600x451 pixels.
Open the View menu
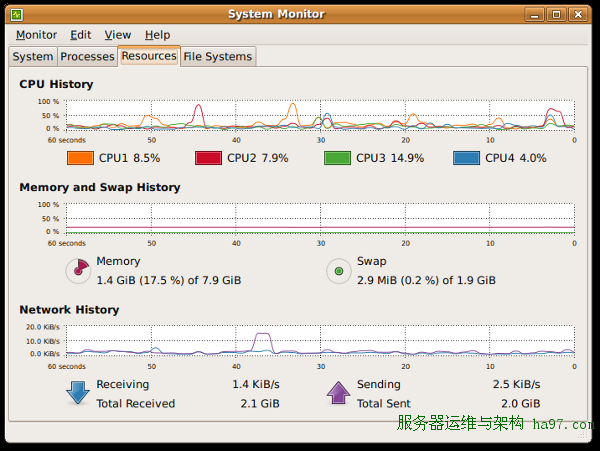[x=117, y=35]
